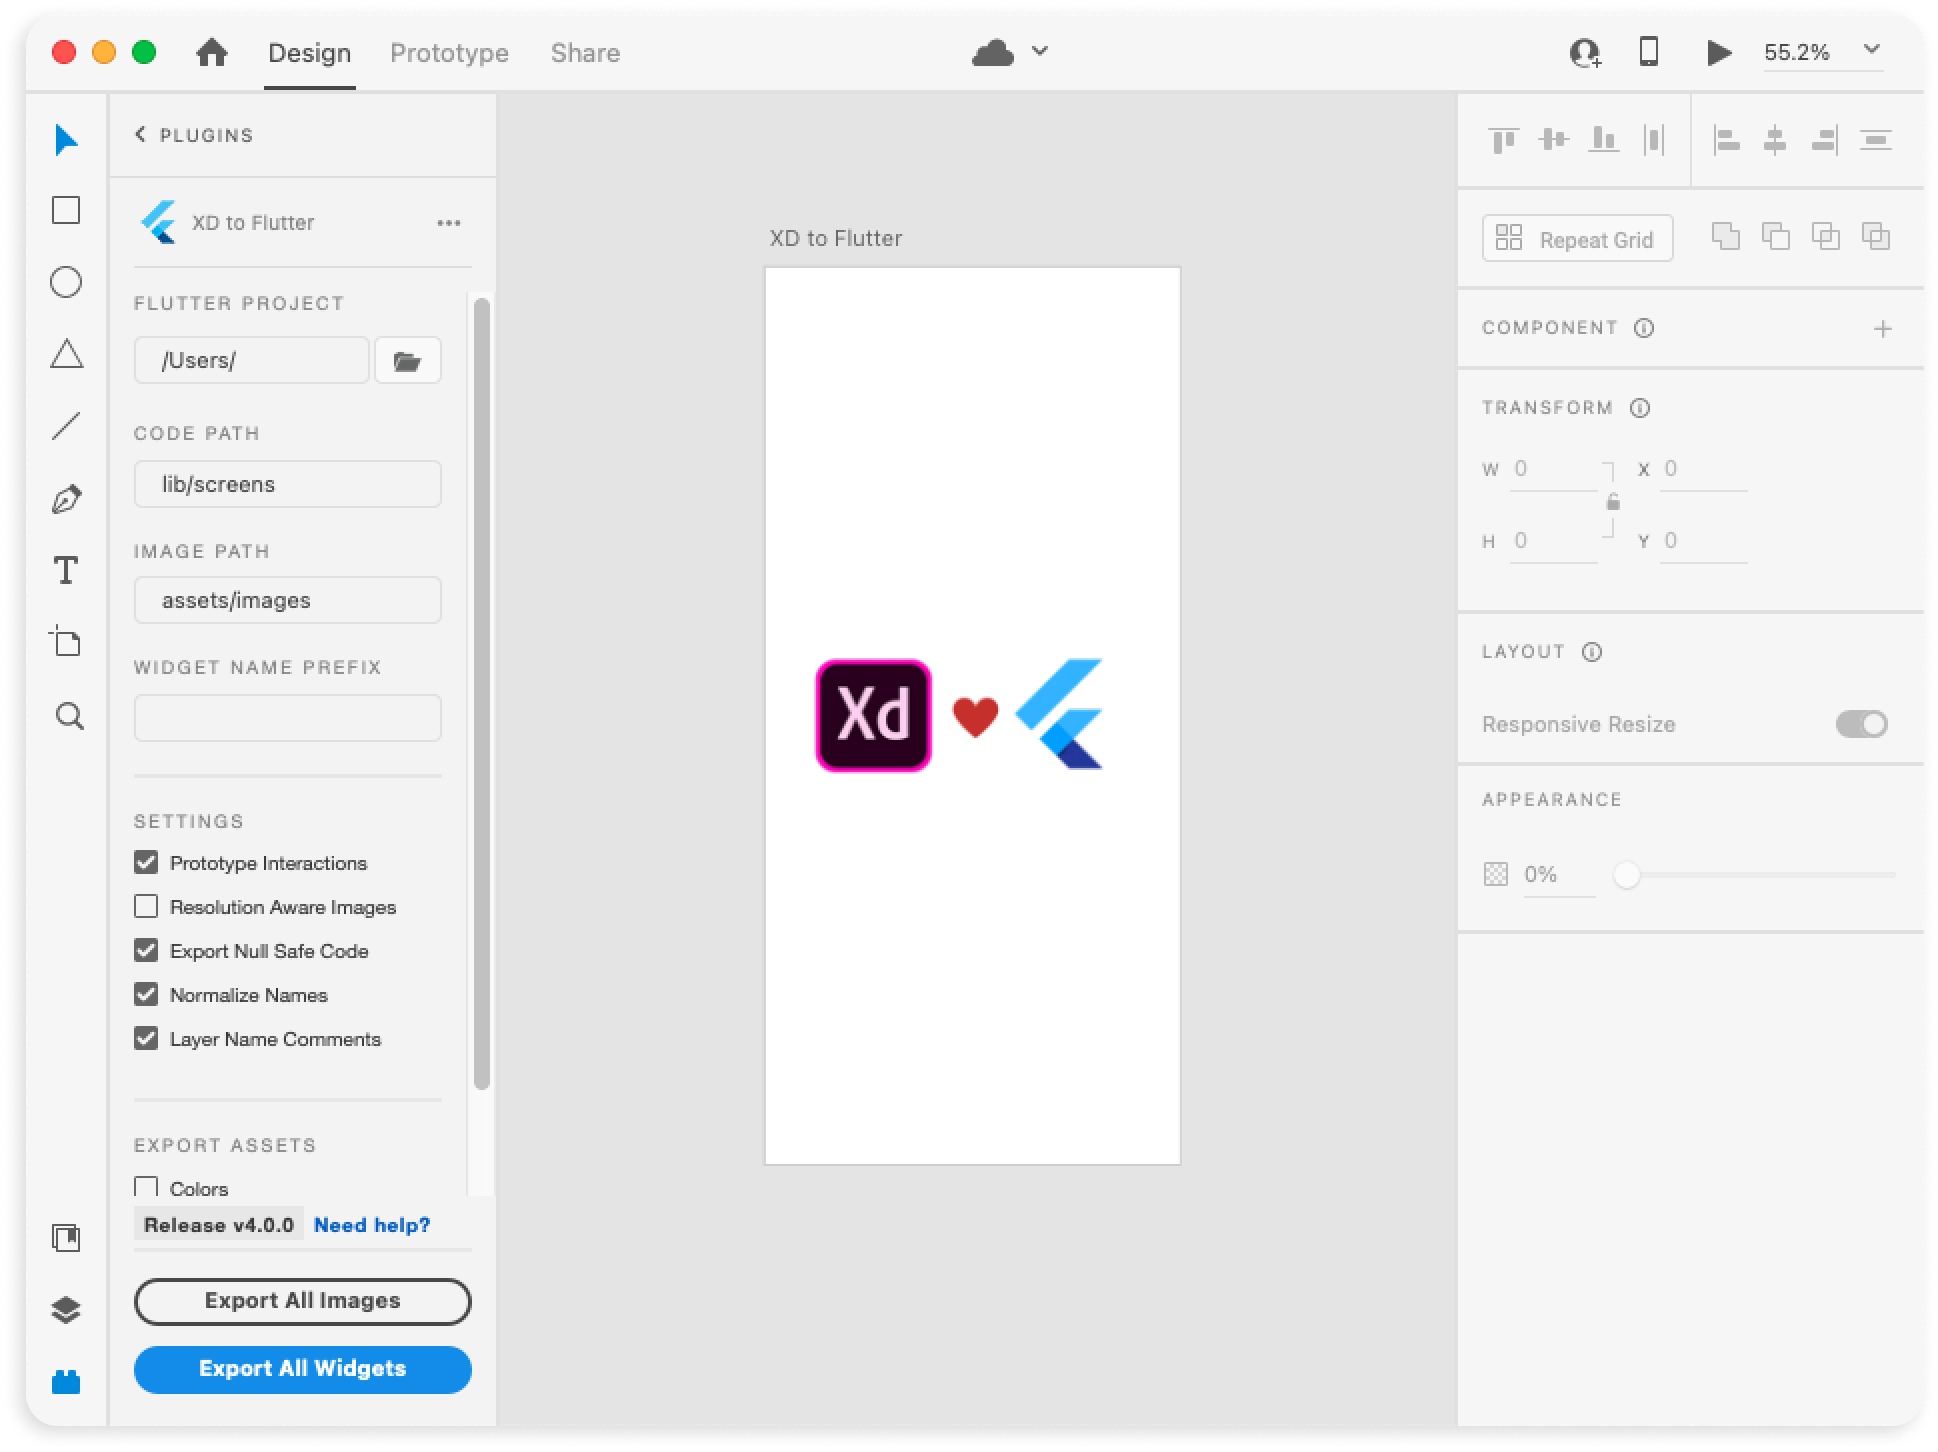Select the Polygon triangle tool
1938x1452 pixels.
click(66, 354)
